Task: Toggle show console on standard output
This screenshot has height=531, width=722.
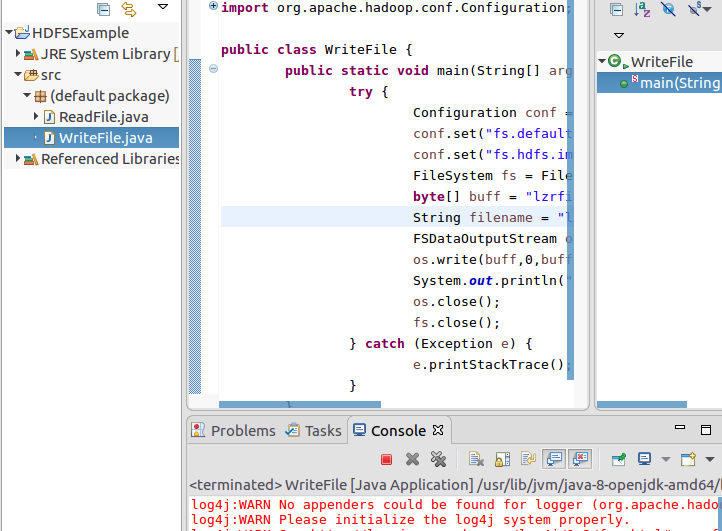Action: point(554,459)
